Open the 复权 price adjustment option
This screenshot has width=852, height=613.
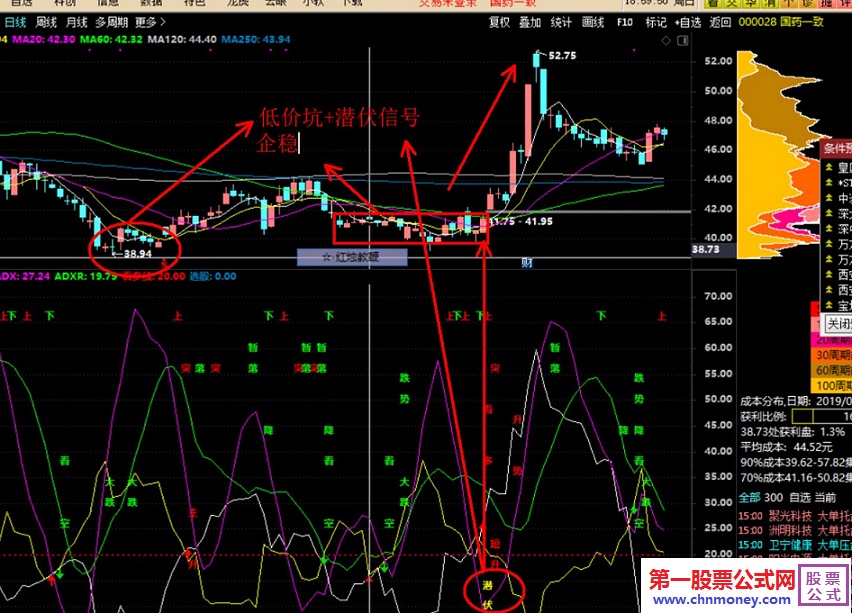coord(499,22)
